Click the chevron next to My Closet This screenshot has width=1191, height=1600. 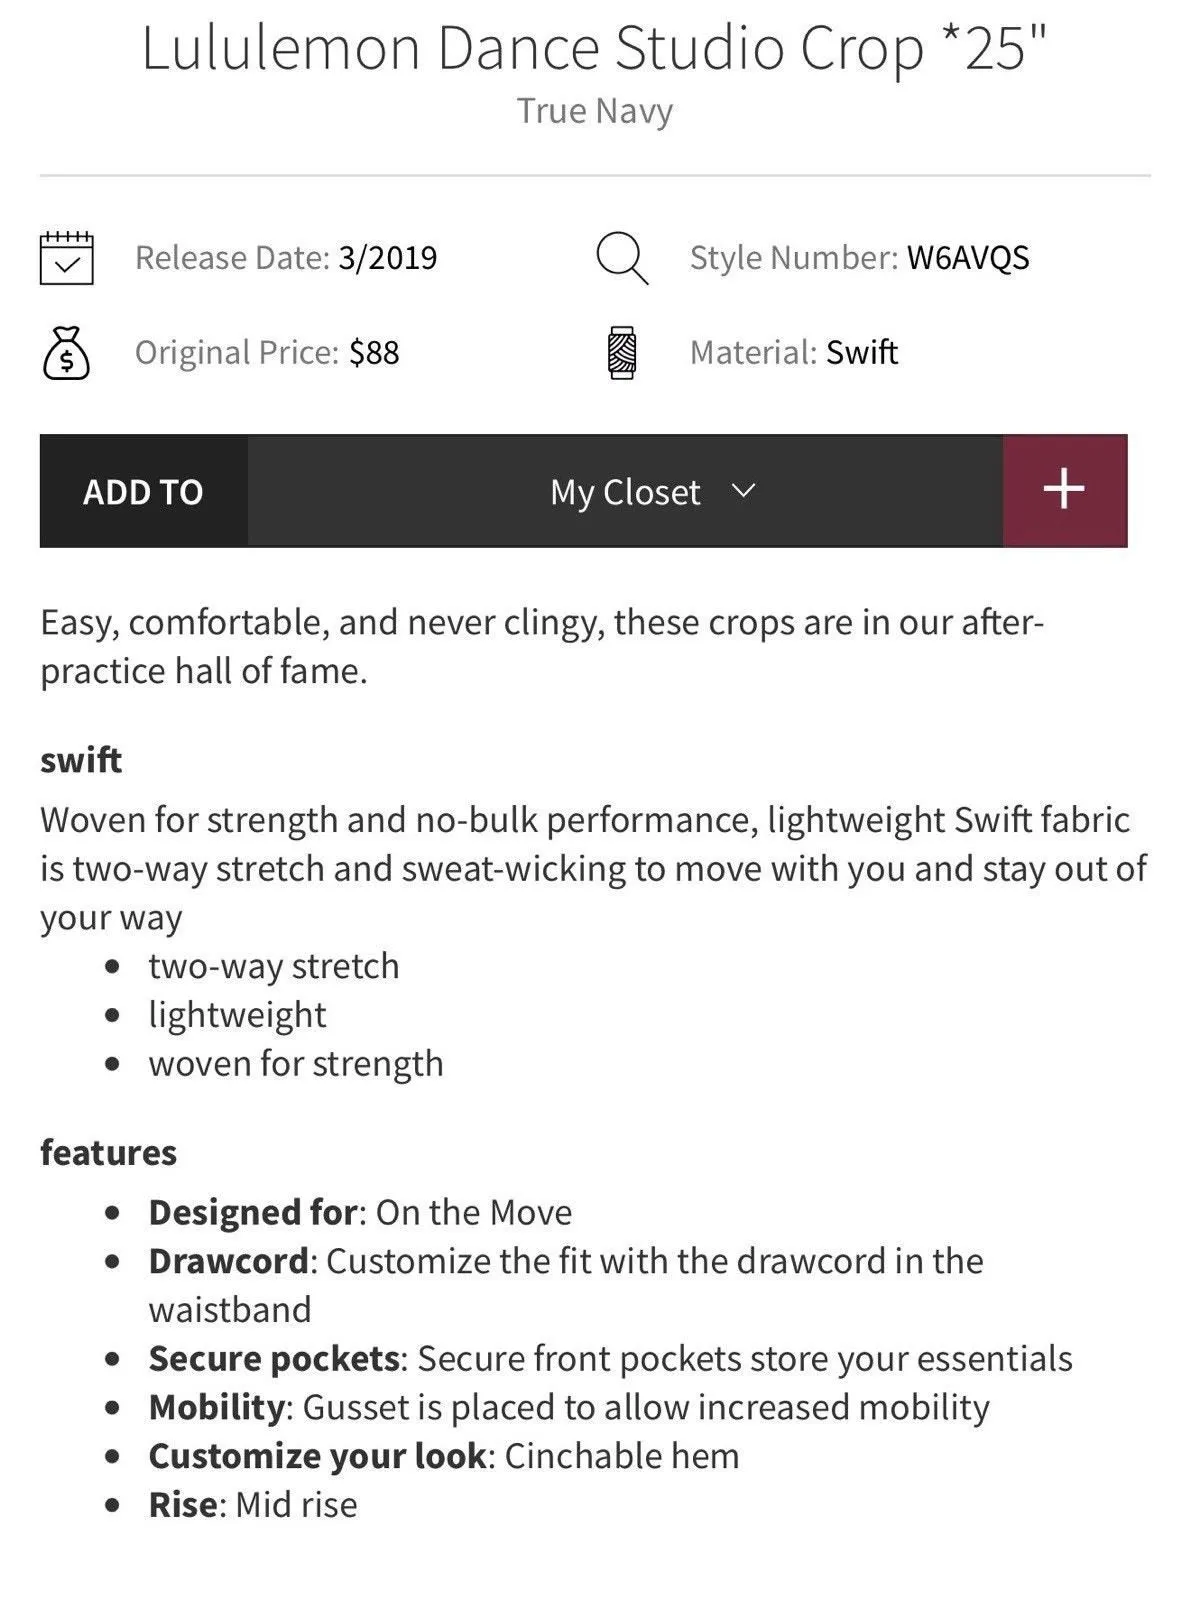coord(743,490)
